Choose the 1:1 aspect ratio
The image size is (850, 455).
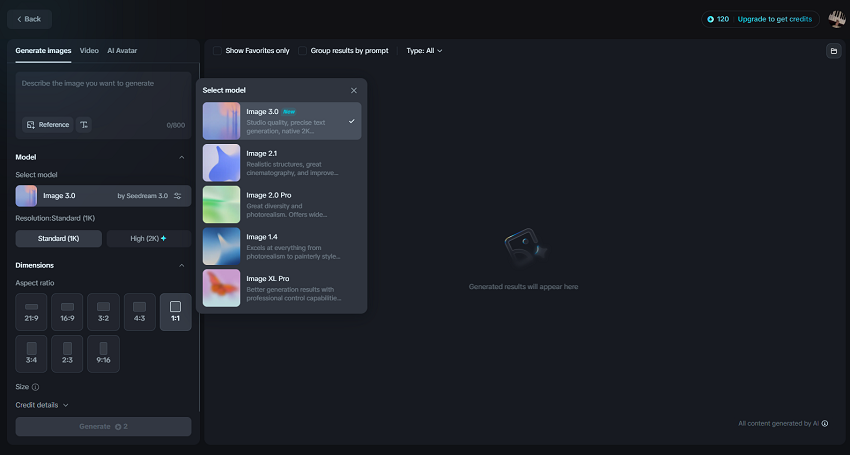(x=176, y=312)
